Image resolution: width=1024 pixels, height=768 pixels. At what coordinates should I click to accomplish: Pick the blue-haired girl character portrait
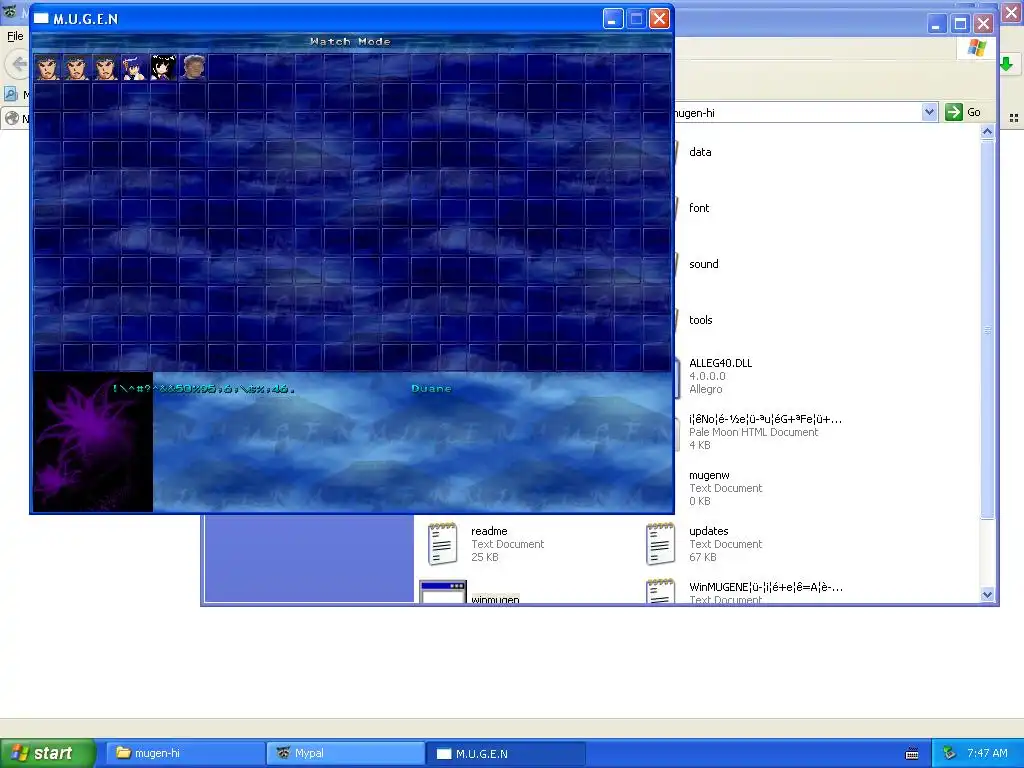point(135,67)
